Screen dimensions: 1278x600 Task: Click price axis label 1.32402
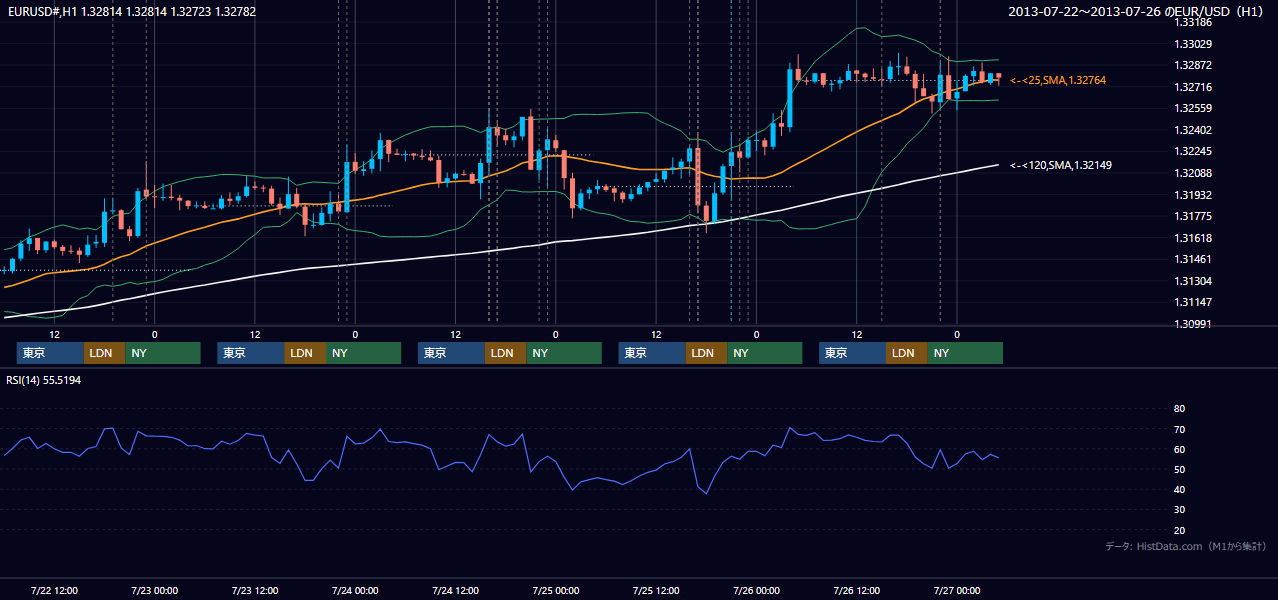pyautogui.click(x=1192, y=130)
